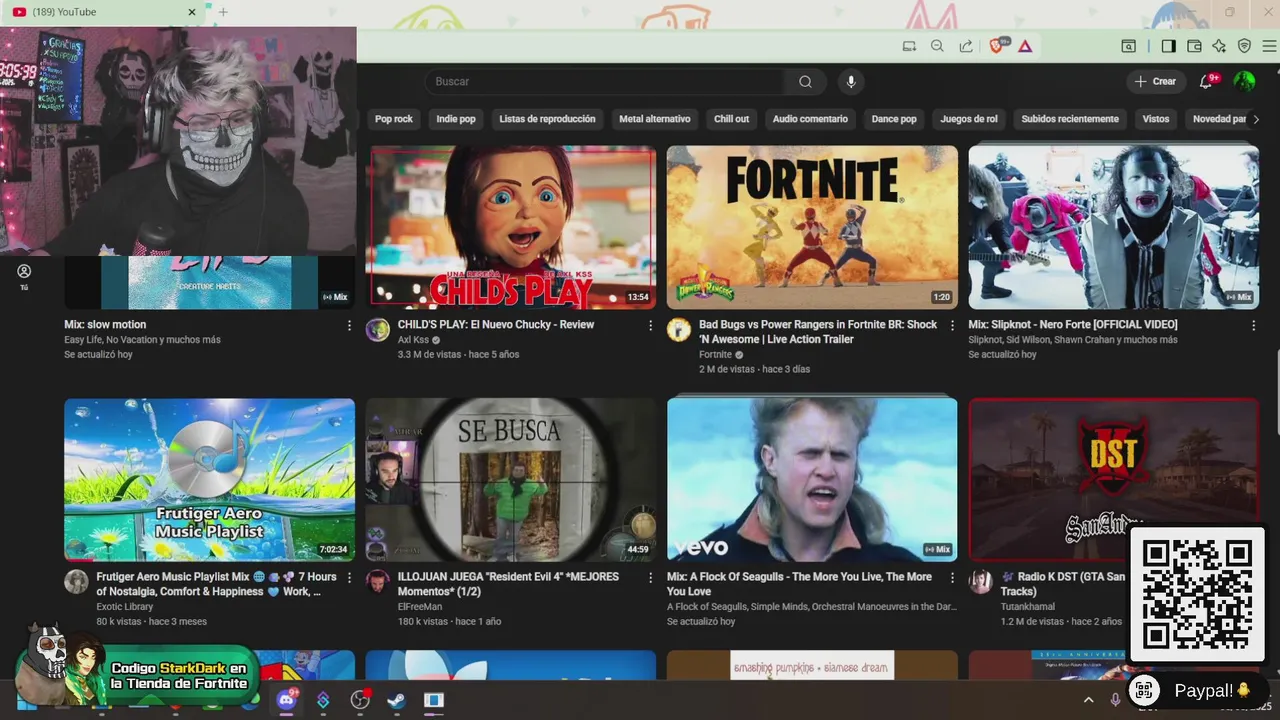This screenshot has width=1280, height=720.
Task: Click the microphone tray icon
Action: pos(1116,700)
